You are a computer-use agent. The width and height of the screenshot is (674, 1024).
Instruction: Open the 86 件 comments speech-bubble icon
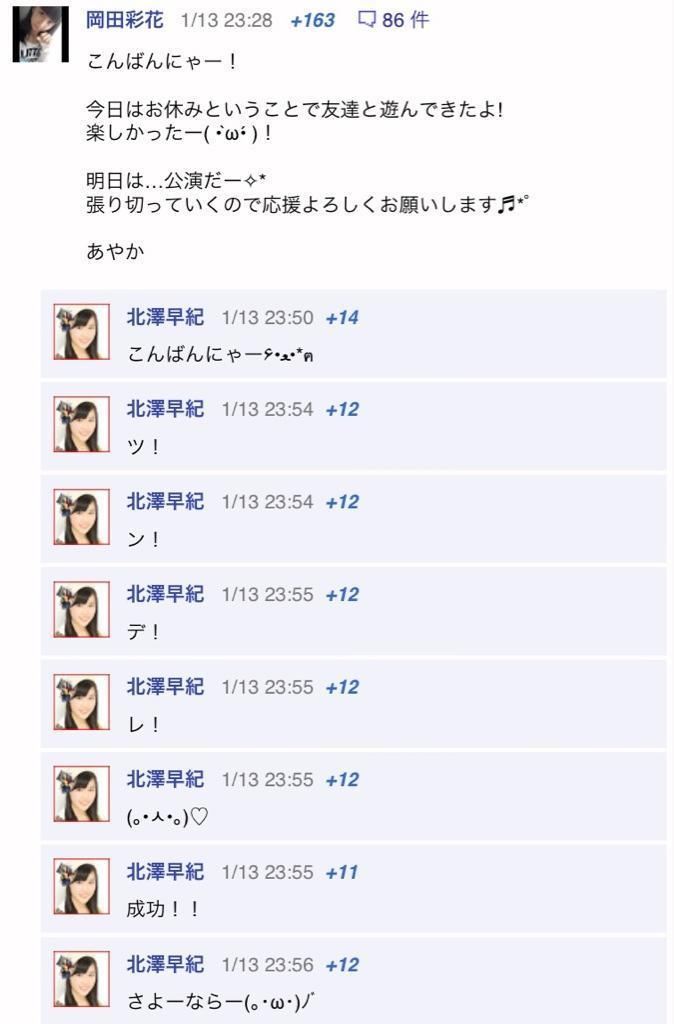pyautogui.click(x=367, y=20)
